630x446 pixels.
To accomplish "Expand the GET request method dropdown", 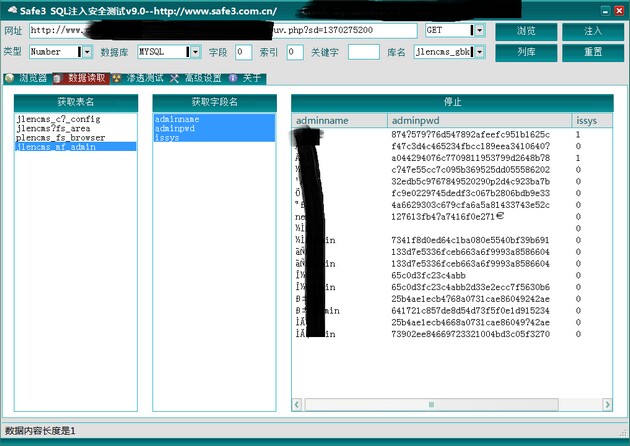I will pyautogui.click(x=478, y=31).
